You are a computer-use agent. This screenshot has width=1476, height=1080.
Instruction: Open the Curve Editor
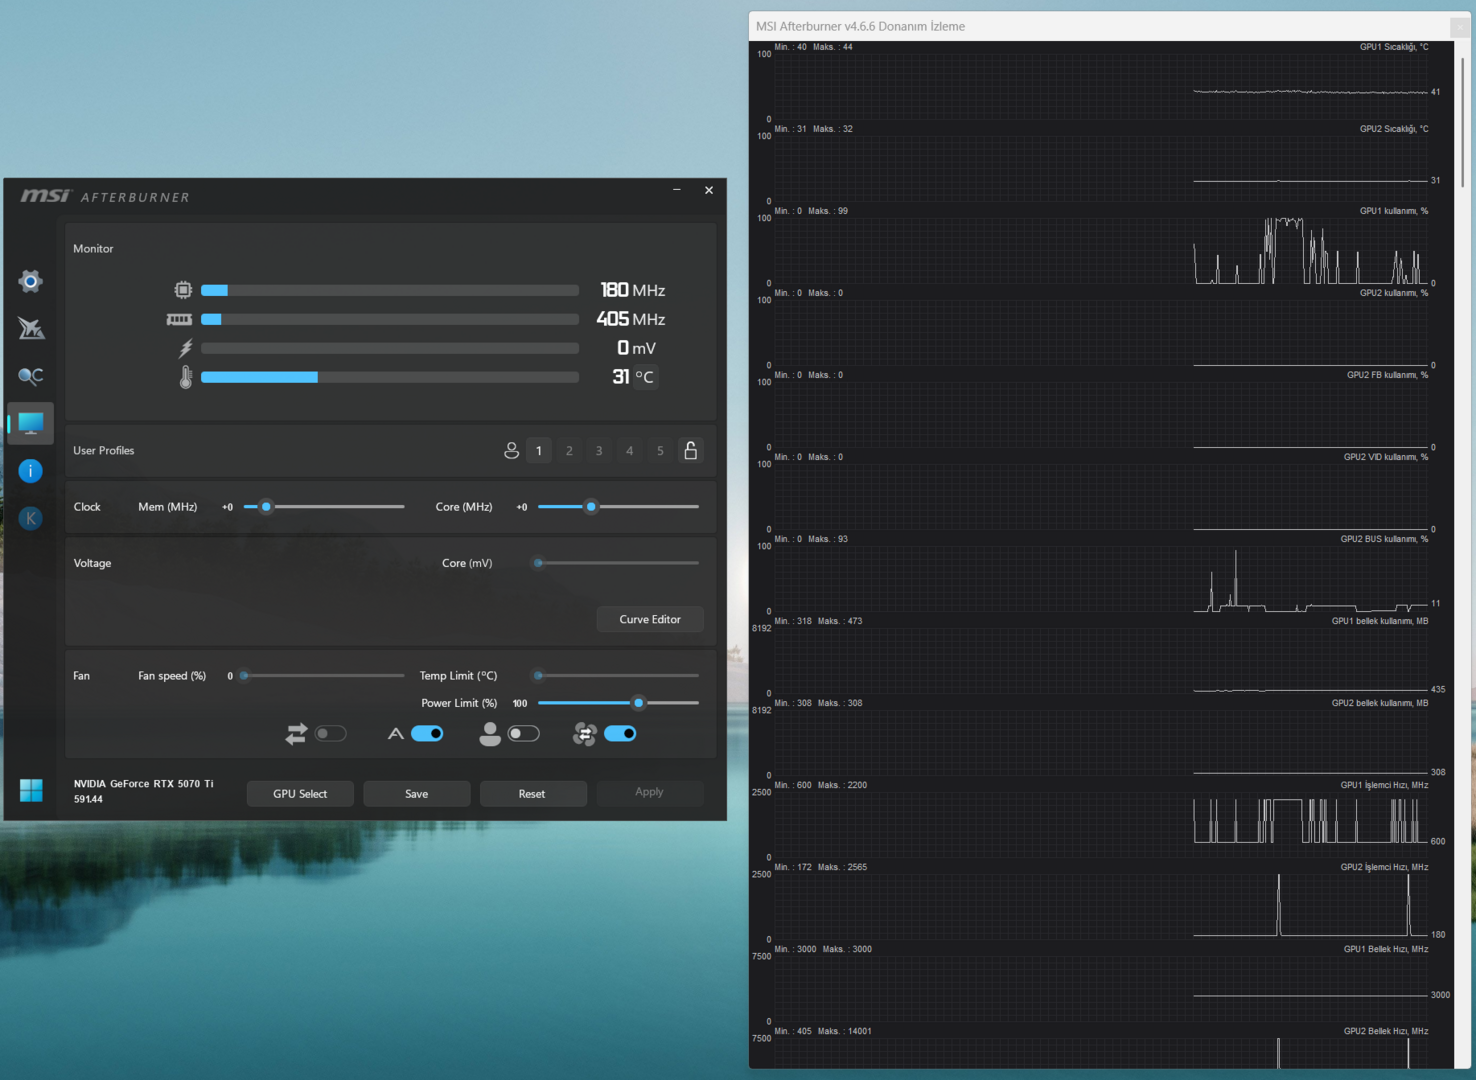(650, 619)
